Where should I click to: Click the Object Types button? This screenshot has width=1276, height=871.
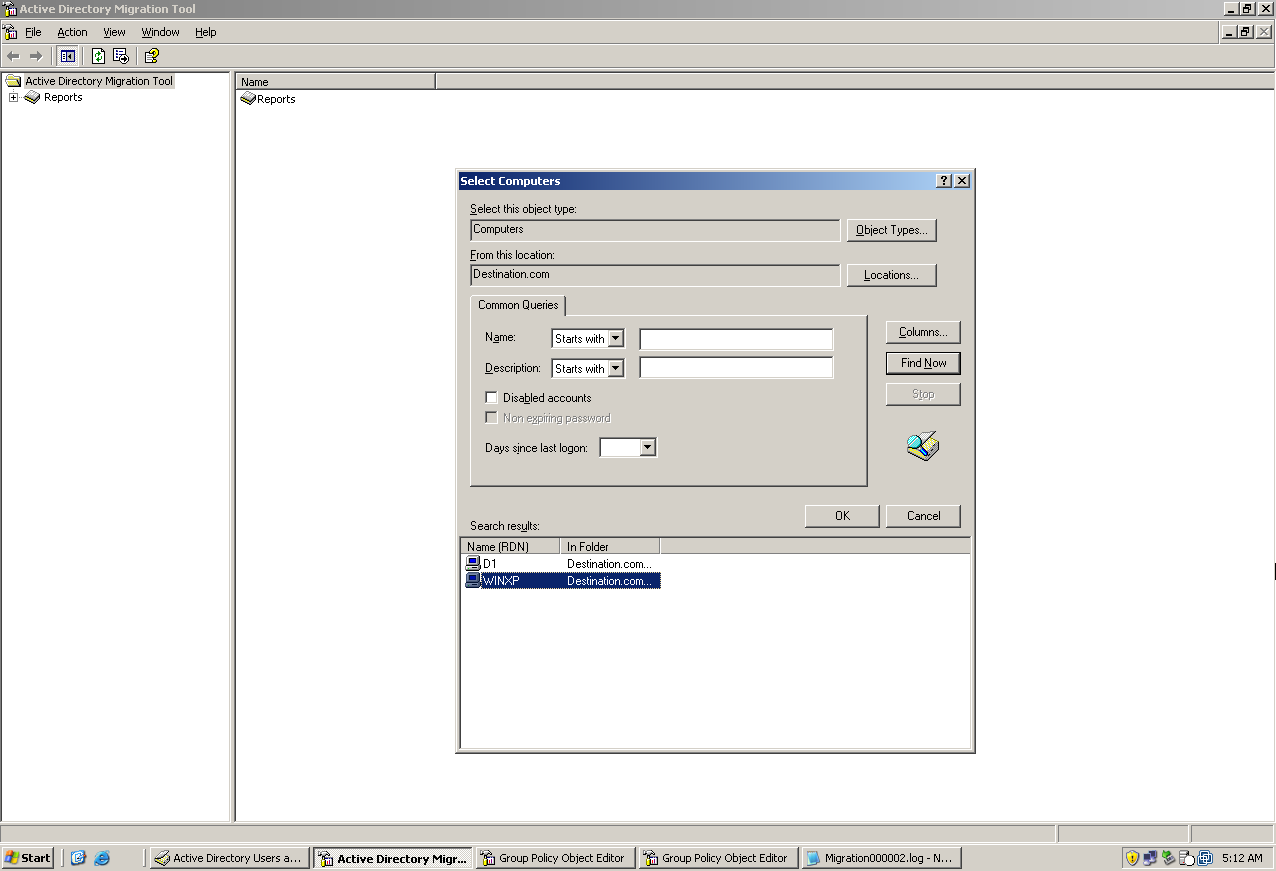[x=891, y=229]
